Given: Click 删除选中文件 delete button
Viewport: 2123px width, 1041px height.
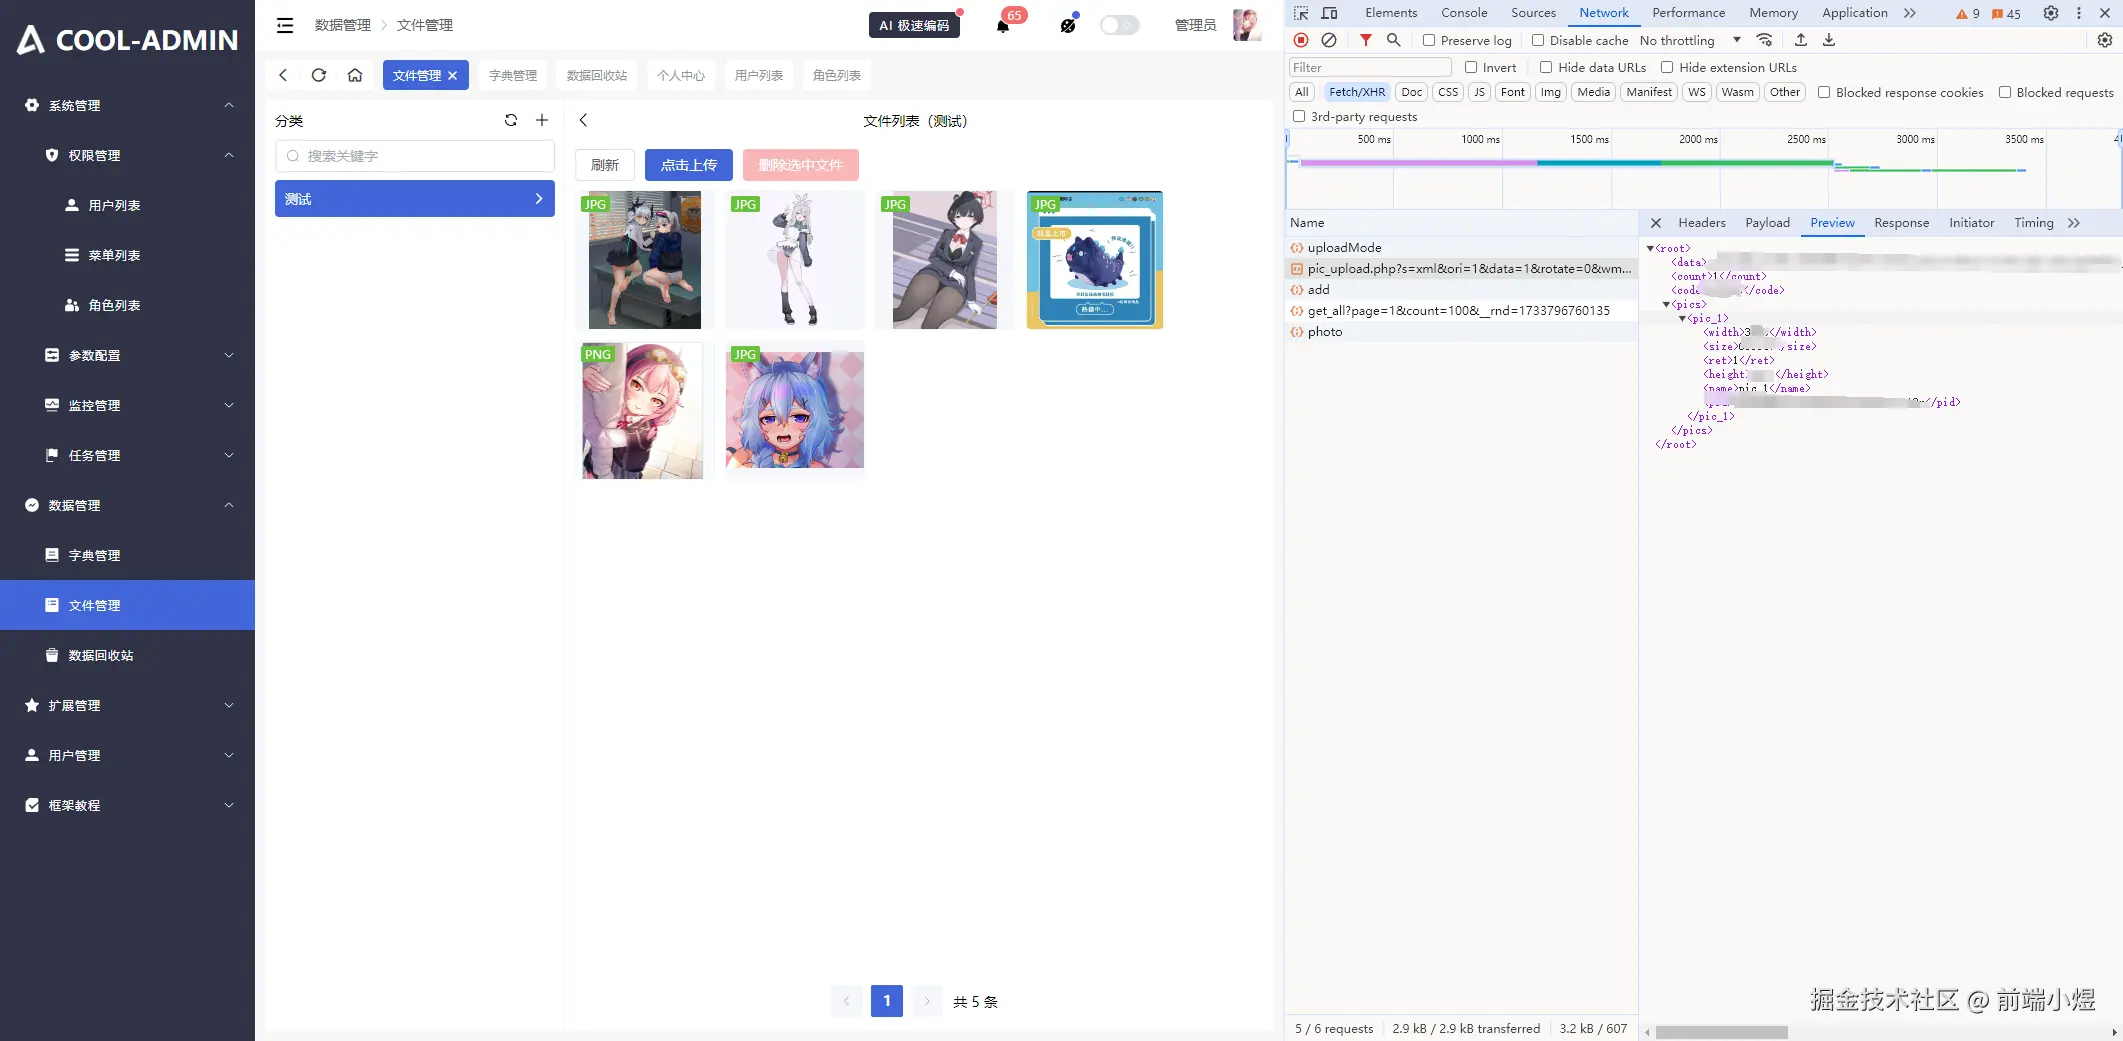Looking at the screenshot, I should coord(801,165).
